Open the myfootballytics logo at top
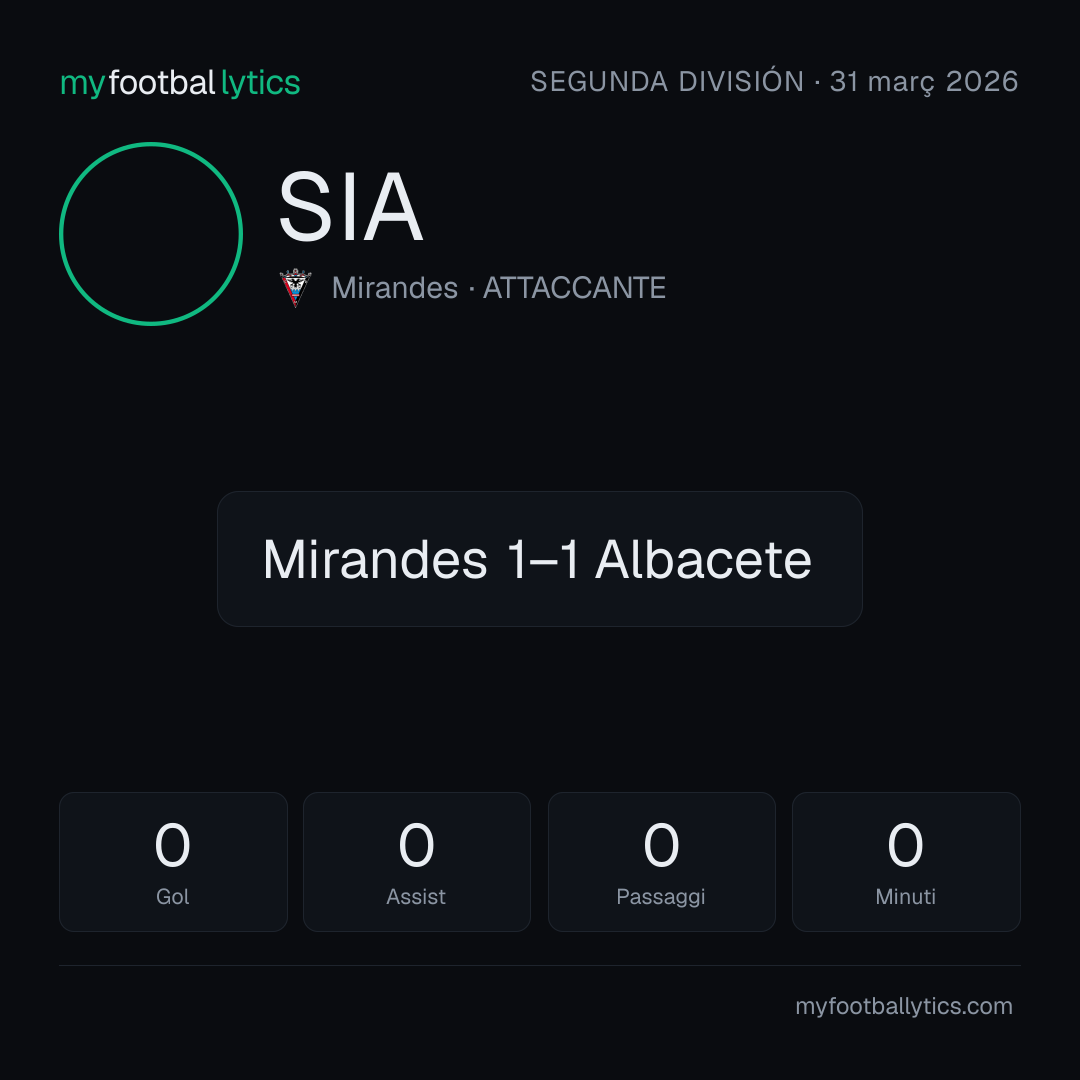This screenshot has height=1080, width=1080. pyautogui.click(x=180, y=83)
